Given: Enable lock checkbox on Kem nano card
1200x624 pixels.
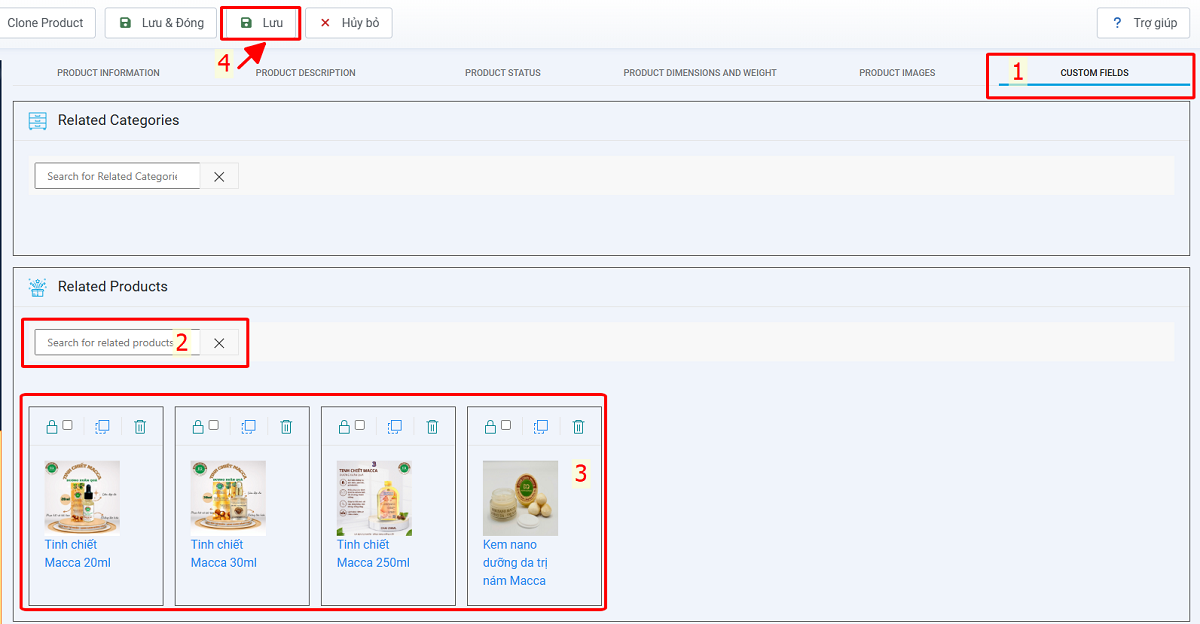Looking at the screenshot, I should (x=505, y=425).
